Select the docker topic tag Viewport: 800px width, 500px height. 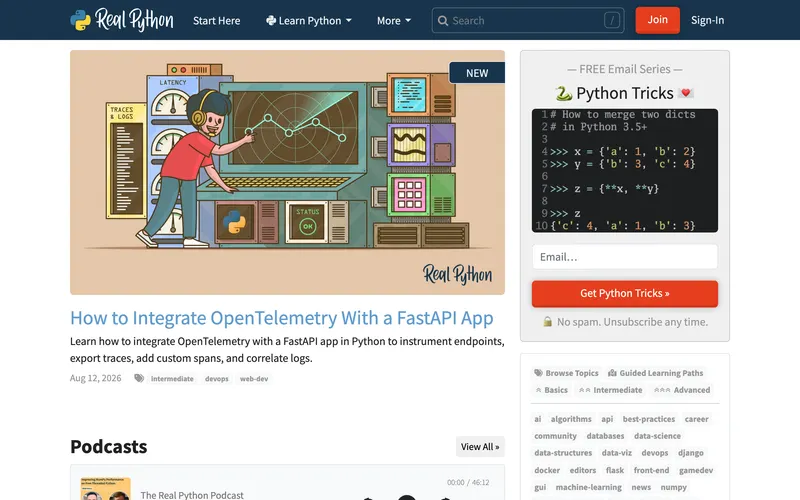pos(547,470)
